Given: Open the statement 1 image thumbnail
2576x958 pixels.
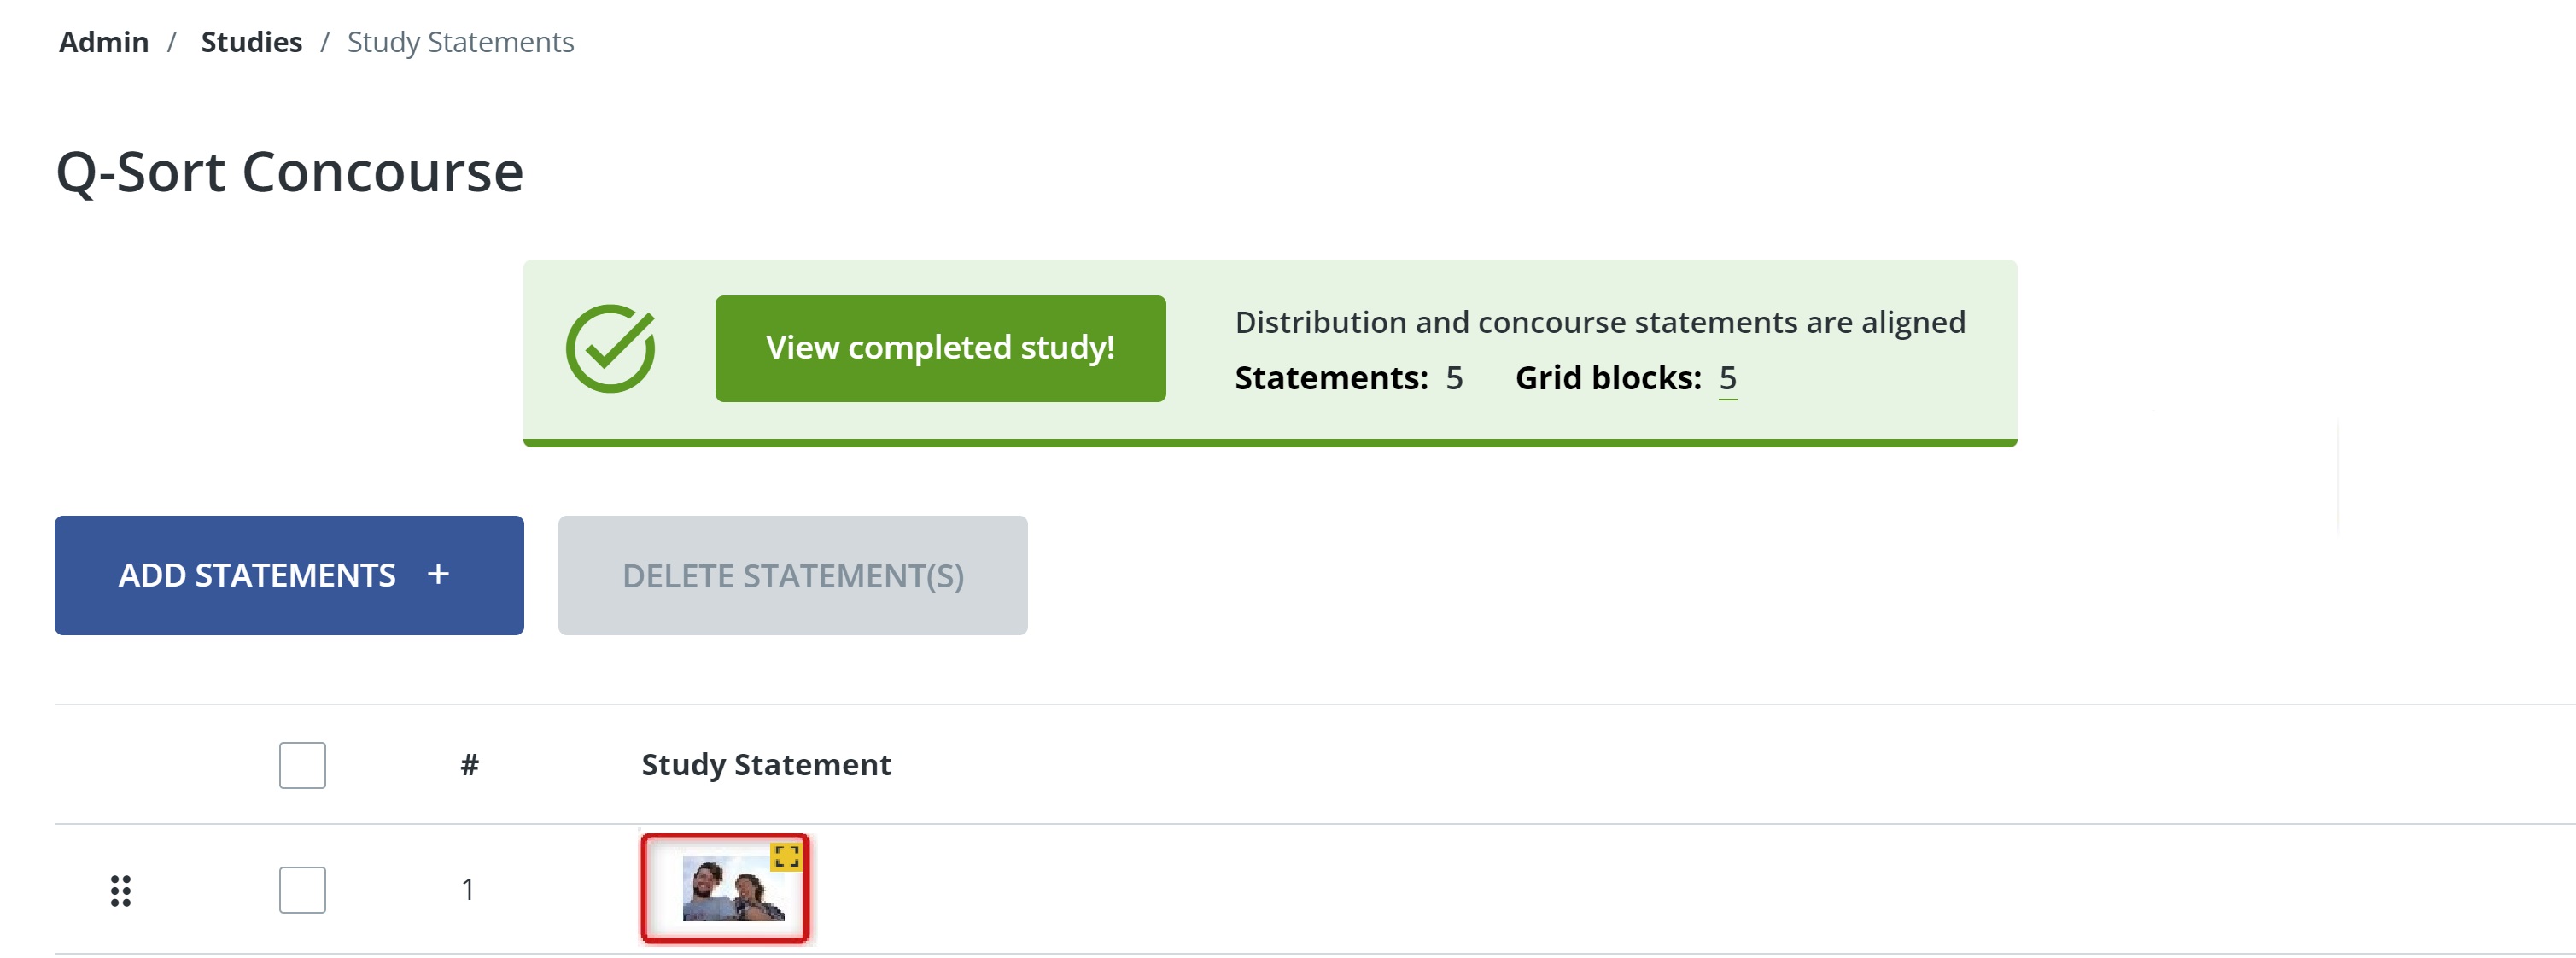Looking at the screenshot, I should (731, 890).
